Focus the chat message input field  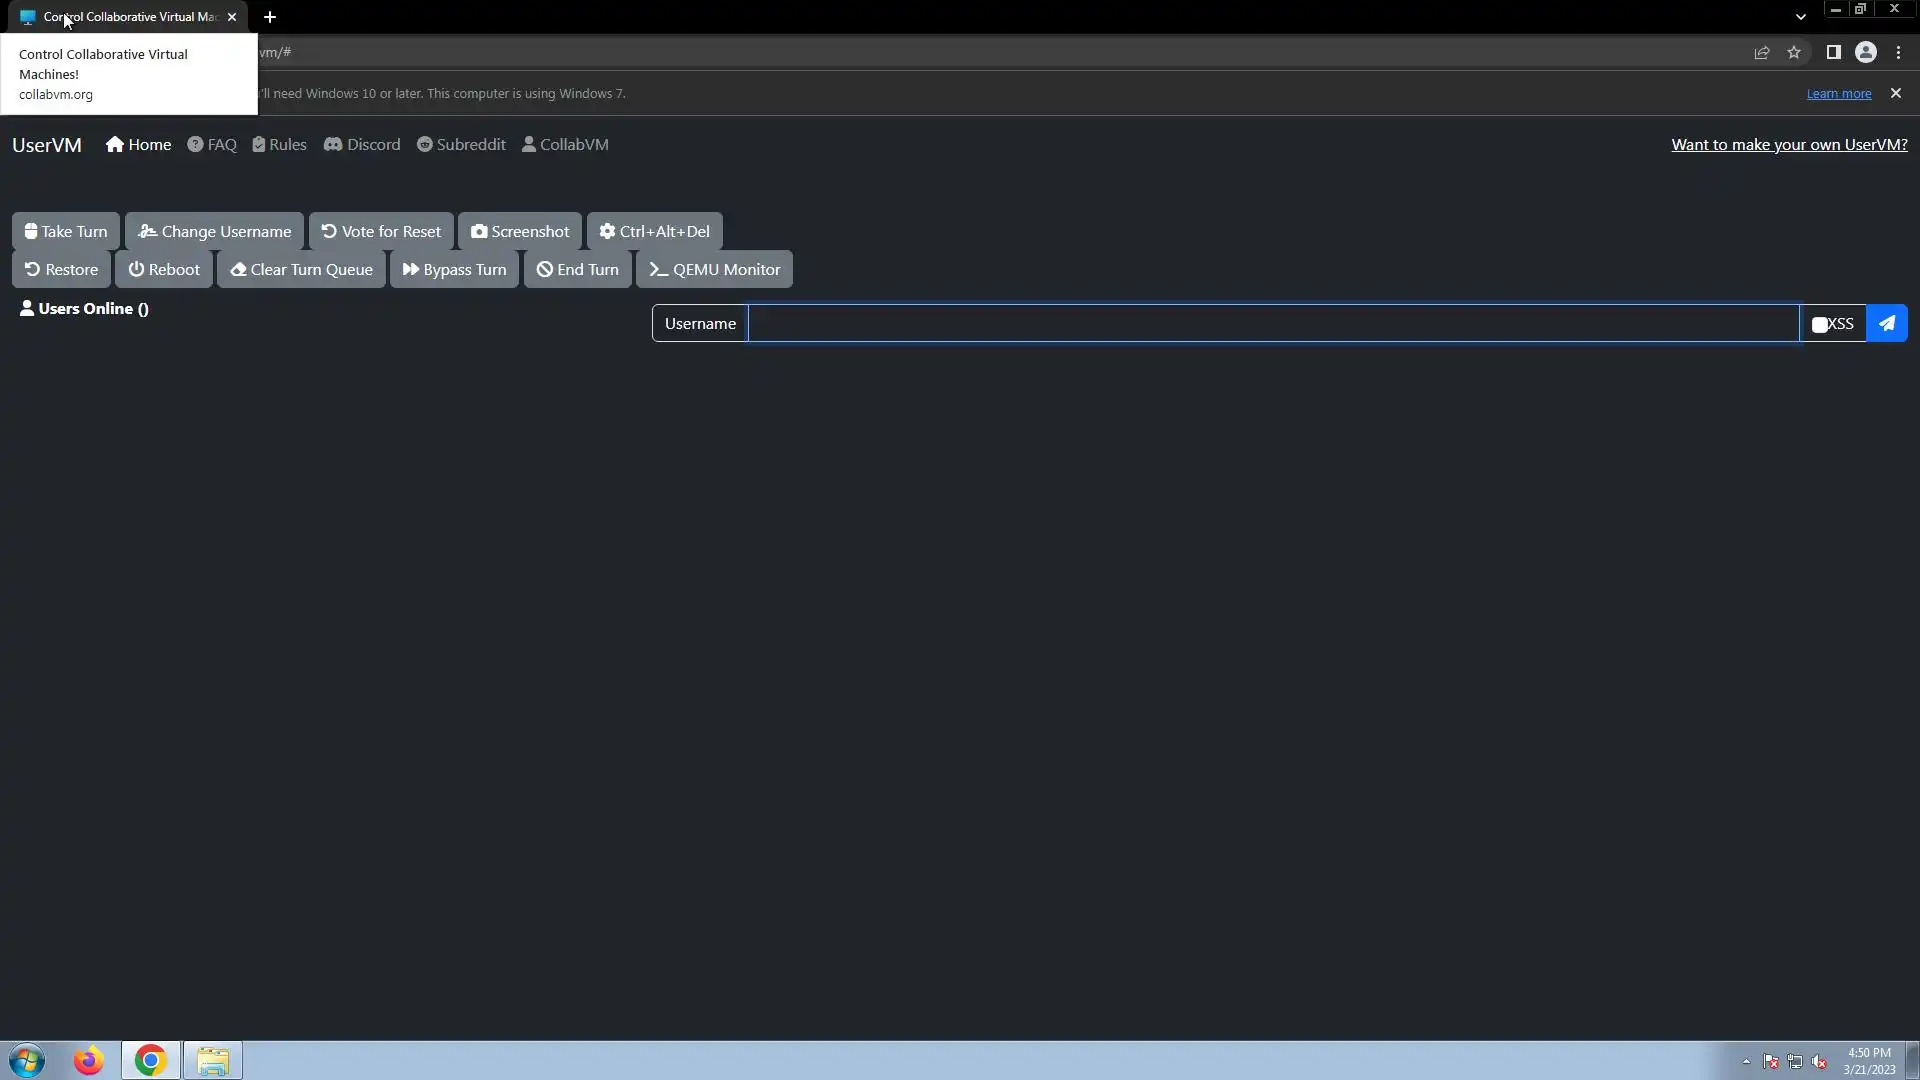tap(1272, 323)
